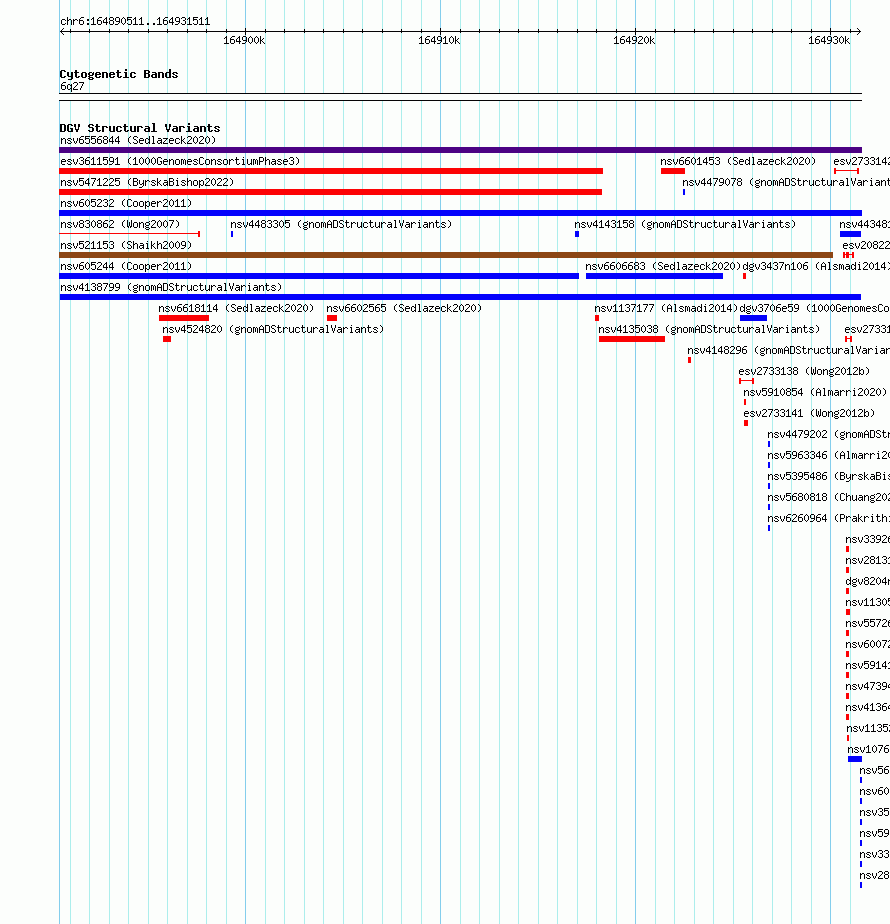Open variant label nsv6556844 (Sedlazeck2020)
The height and width of the screenshot is (924, 890).
coord(138,140)
